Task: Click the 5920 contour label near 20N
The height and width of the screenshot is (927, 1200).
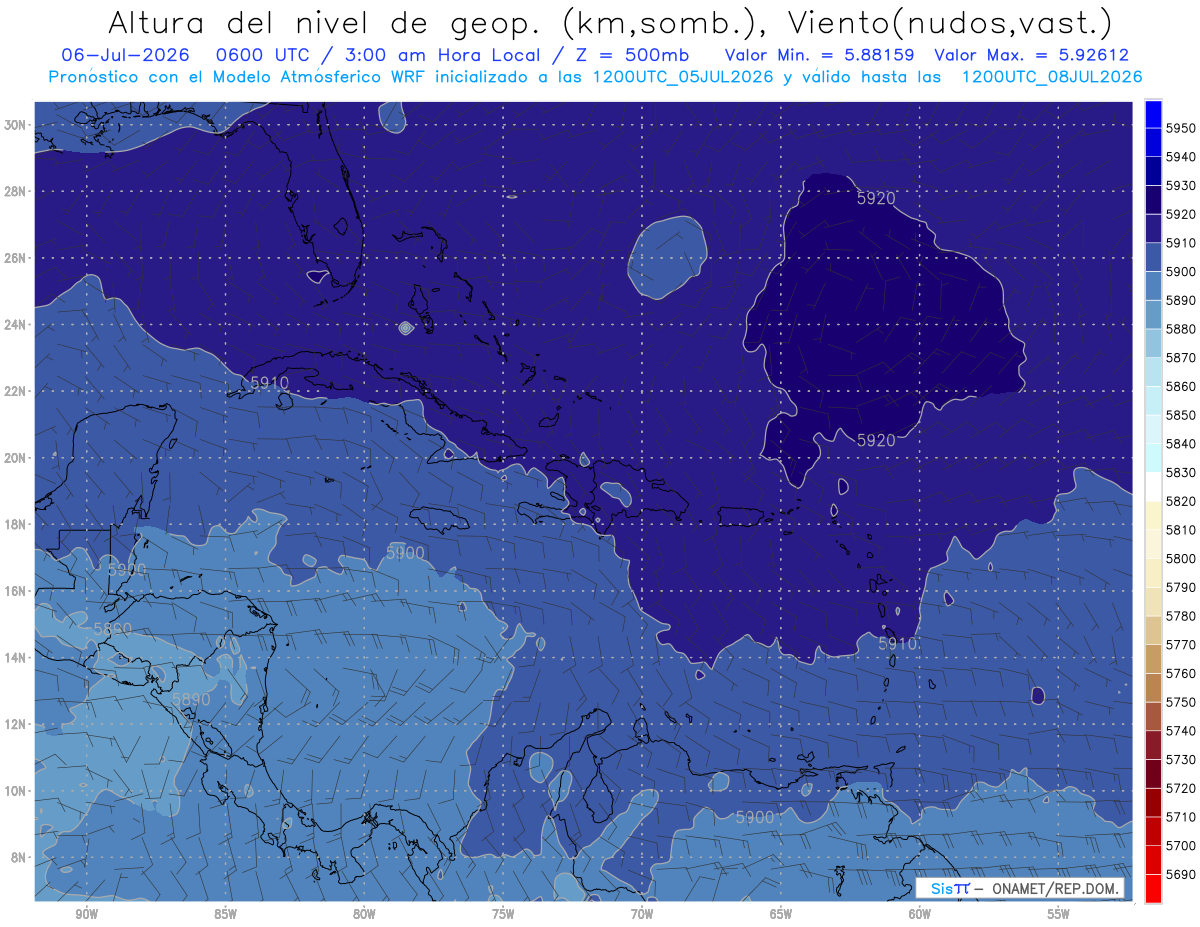Action: pyautogui.click(x=876, y=440)
